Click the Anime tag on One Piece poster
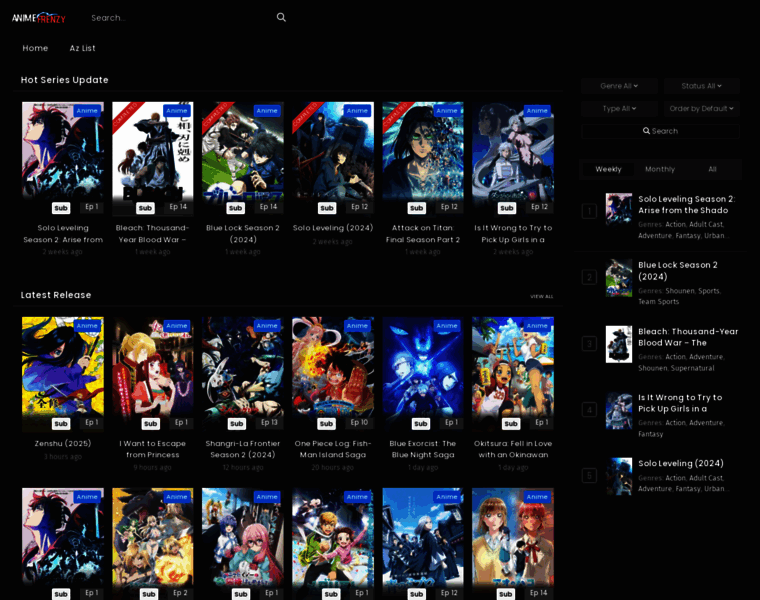The height and width of the screenshot is (600, 760). click(x=357, y=326)
